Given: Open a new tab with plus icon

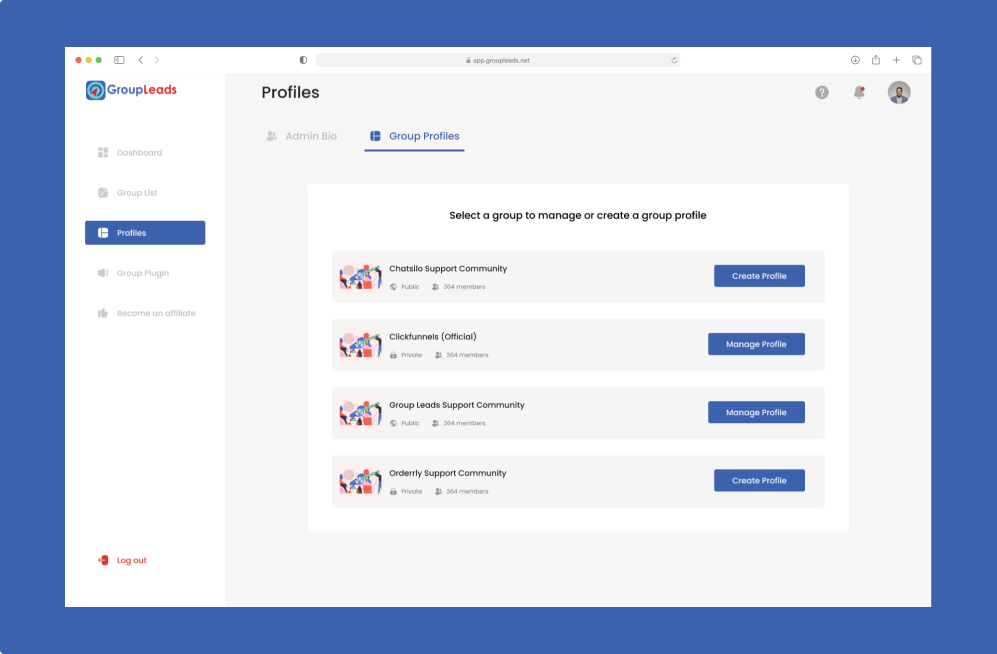Looking at the screenshot, I should 896,60.
